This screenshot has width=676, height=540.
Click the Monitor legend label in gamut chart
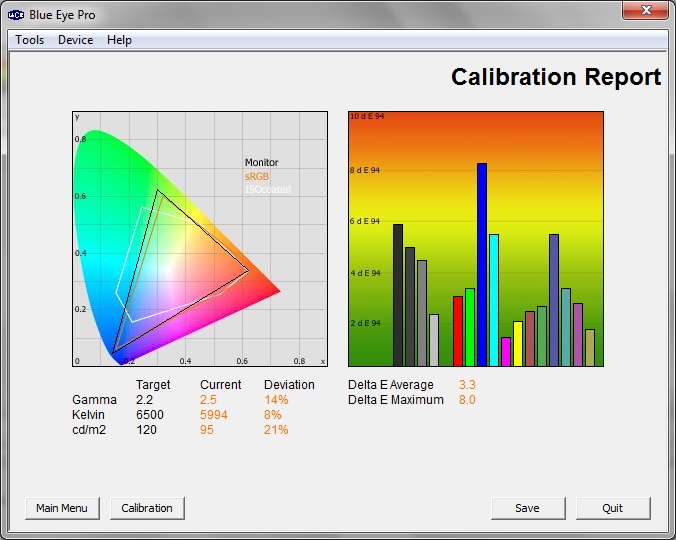pos(261,162)
